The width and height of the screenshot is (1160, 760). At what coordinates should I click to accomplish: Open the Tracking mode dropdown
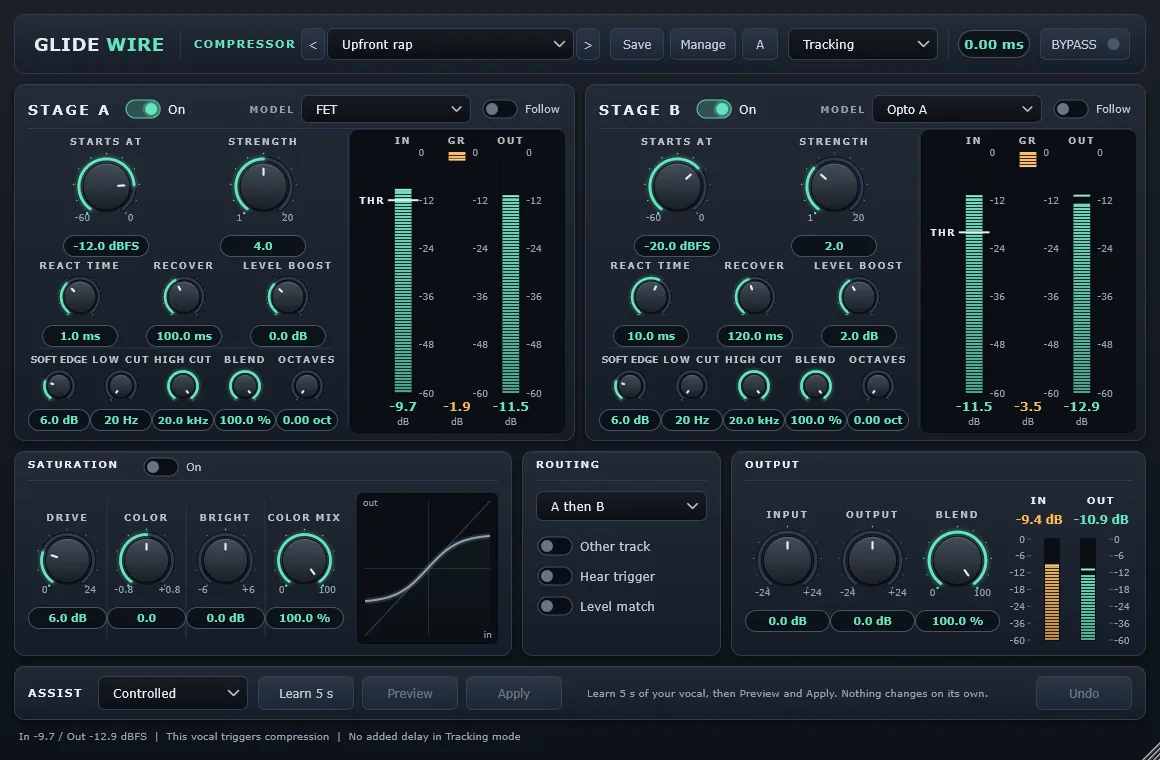(863, 44)
